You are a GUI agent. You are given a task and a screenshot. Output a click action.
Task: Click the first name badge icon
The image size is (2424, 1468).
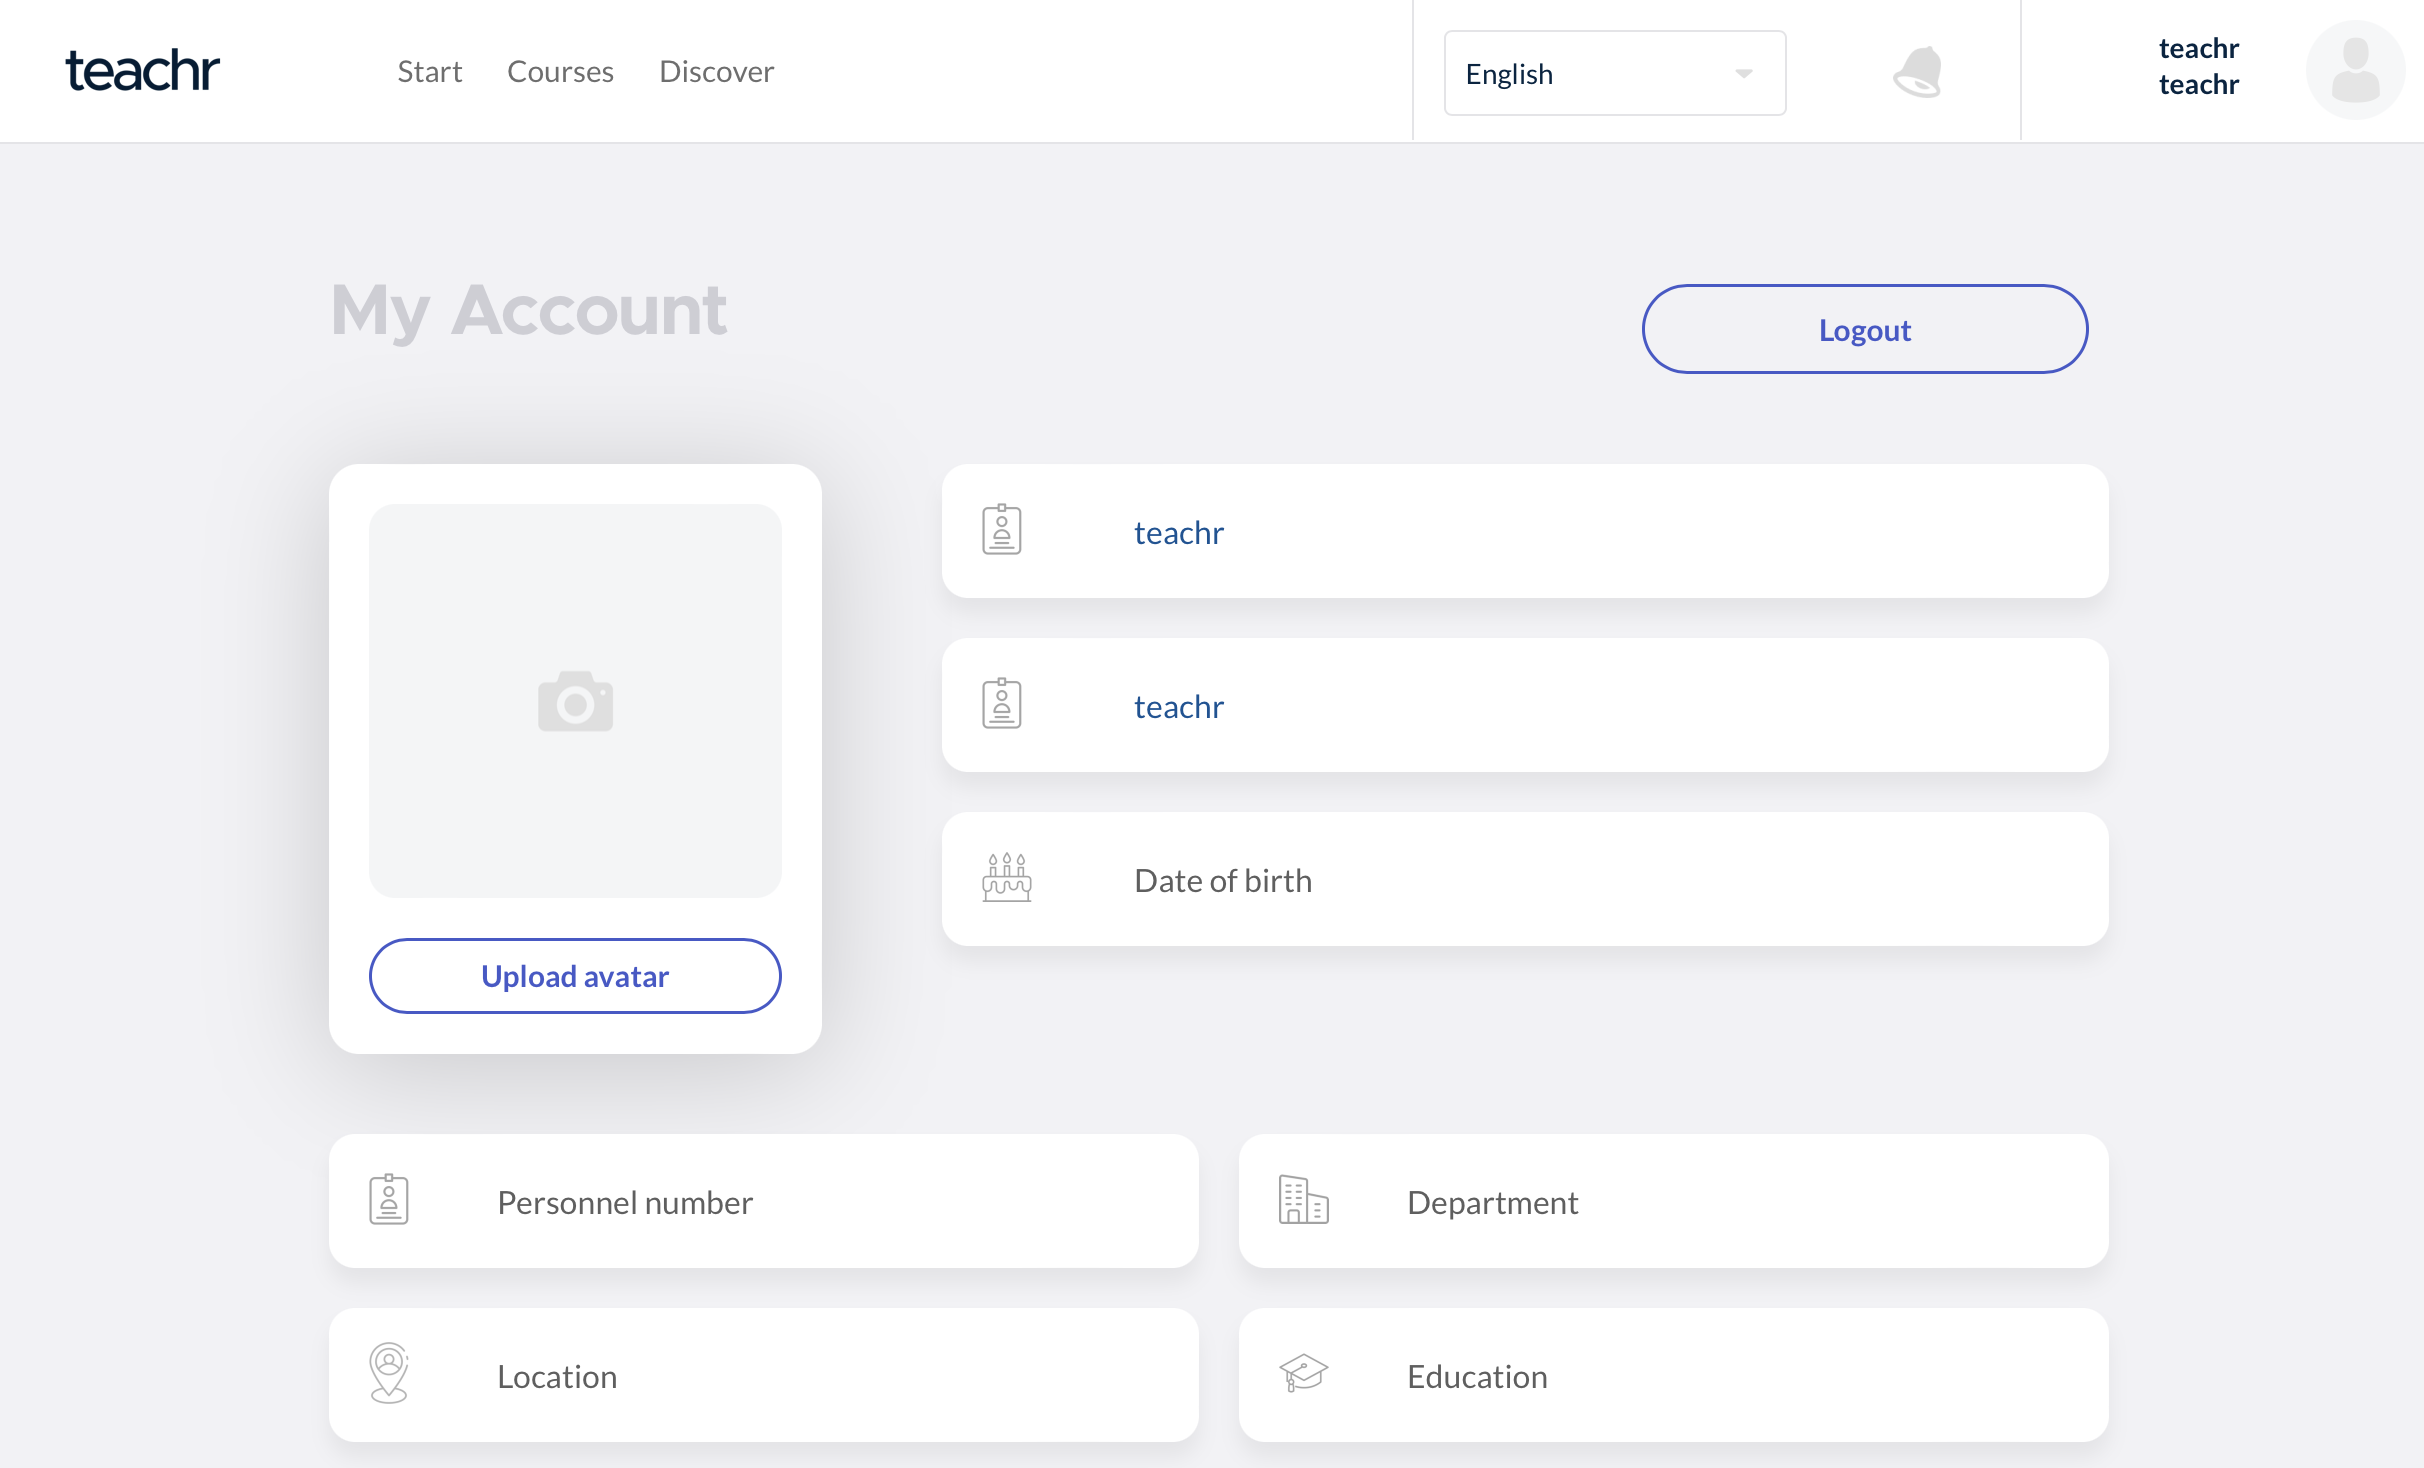pos(1001,530)
